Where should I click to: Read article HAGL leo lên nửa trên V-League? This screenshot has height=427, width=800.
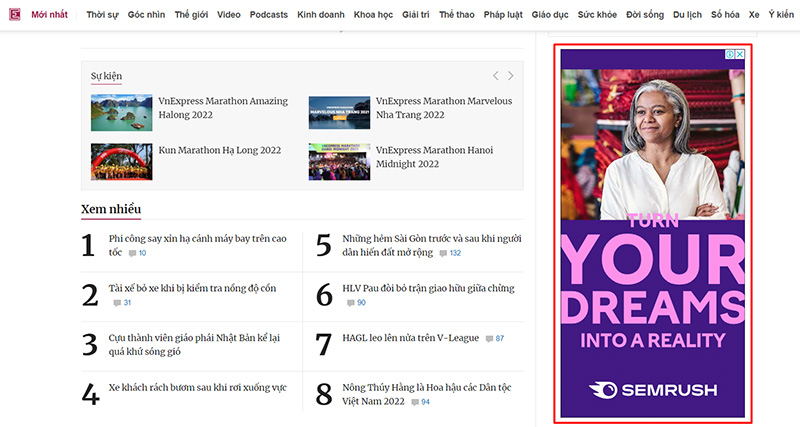(411, 338)
